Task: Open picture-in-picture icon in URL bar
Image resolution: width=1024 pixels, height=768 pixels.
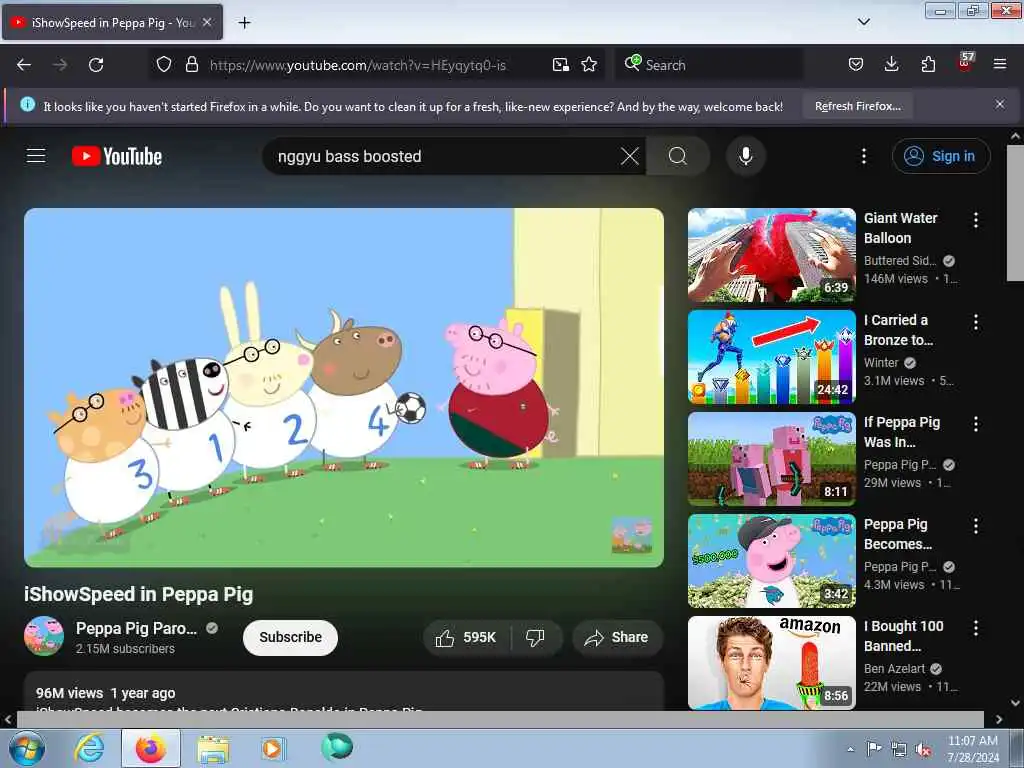Action: 560,64
